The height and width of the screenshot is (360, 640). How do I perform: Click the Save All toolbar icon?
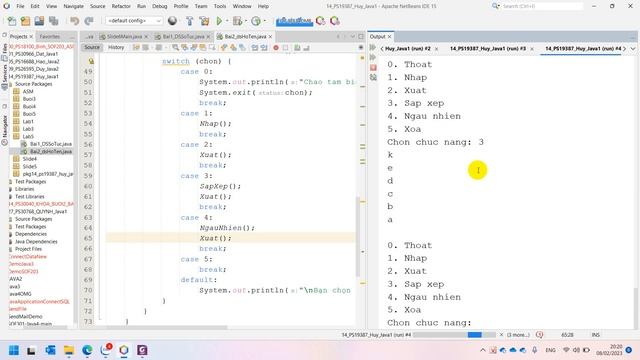click(53, 21)
